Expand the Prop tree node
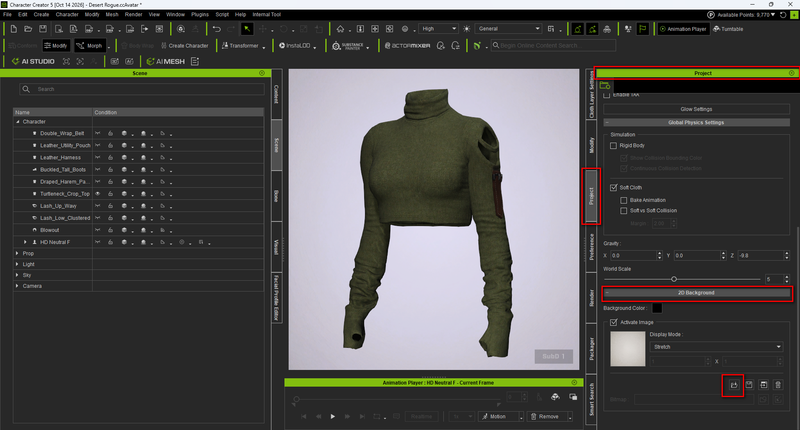Screen dimensions: 800x430 pyautogui.click(x=17, y=254)
